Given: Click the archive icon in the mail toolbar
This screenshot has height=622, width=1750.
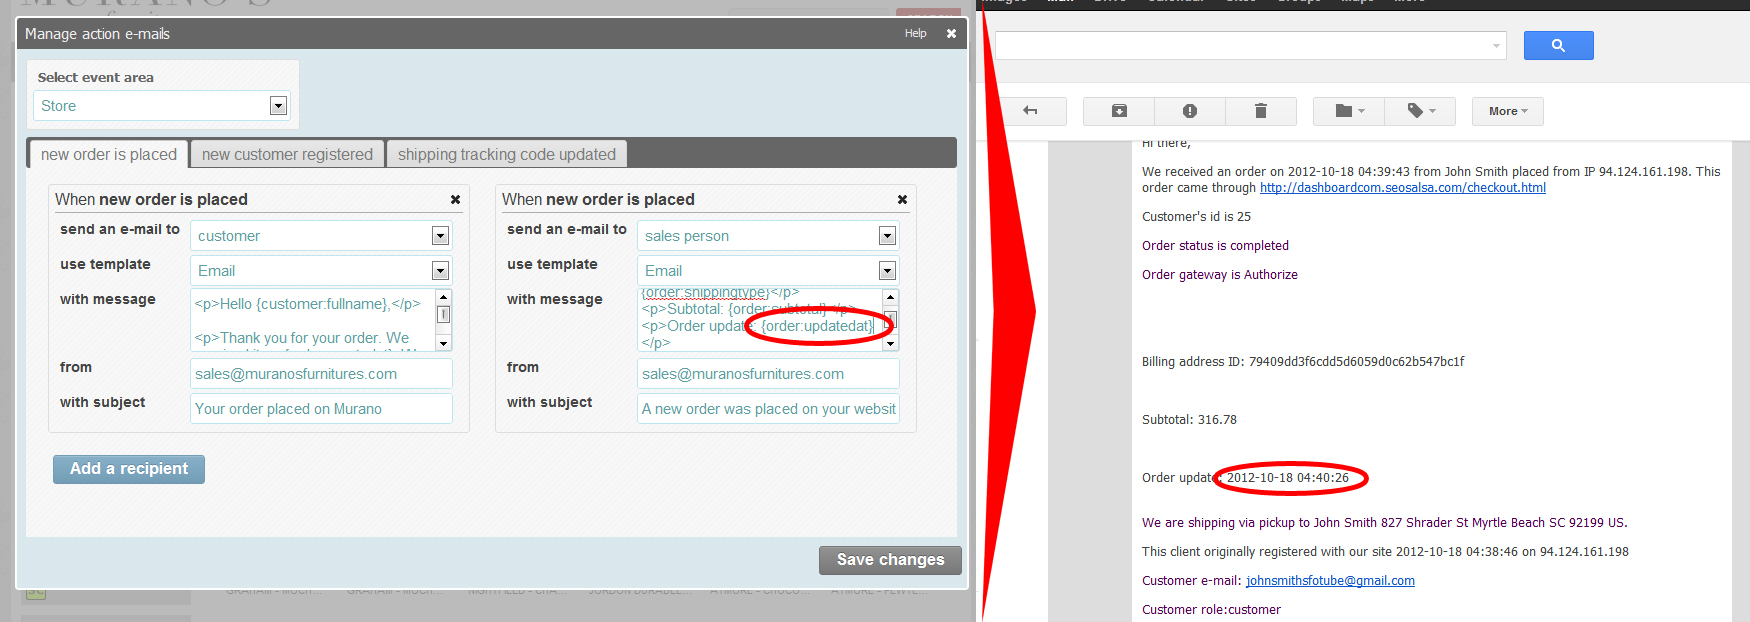Looking at the screenshot, I should pos(1119,111).
